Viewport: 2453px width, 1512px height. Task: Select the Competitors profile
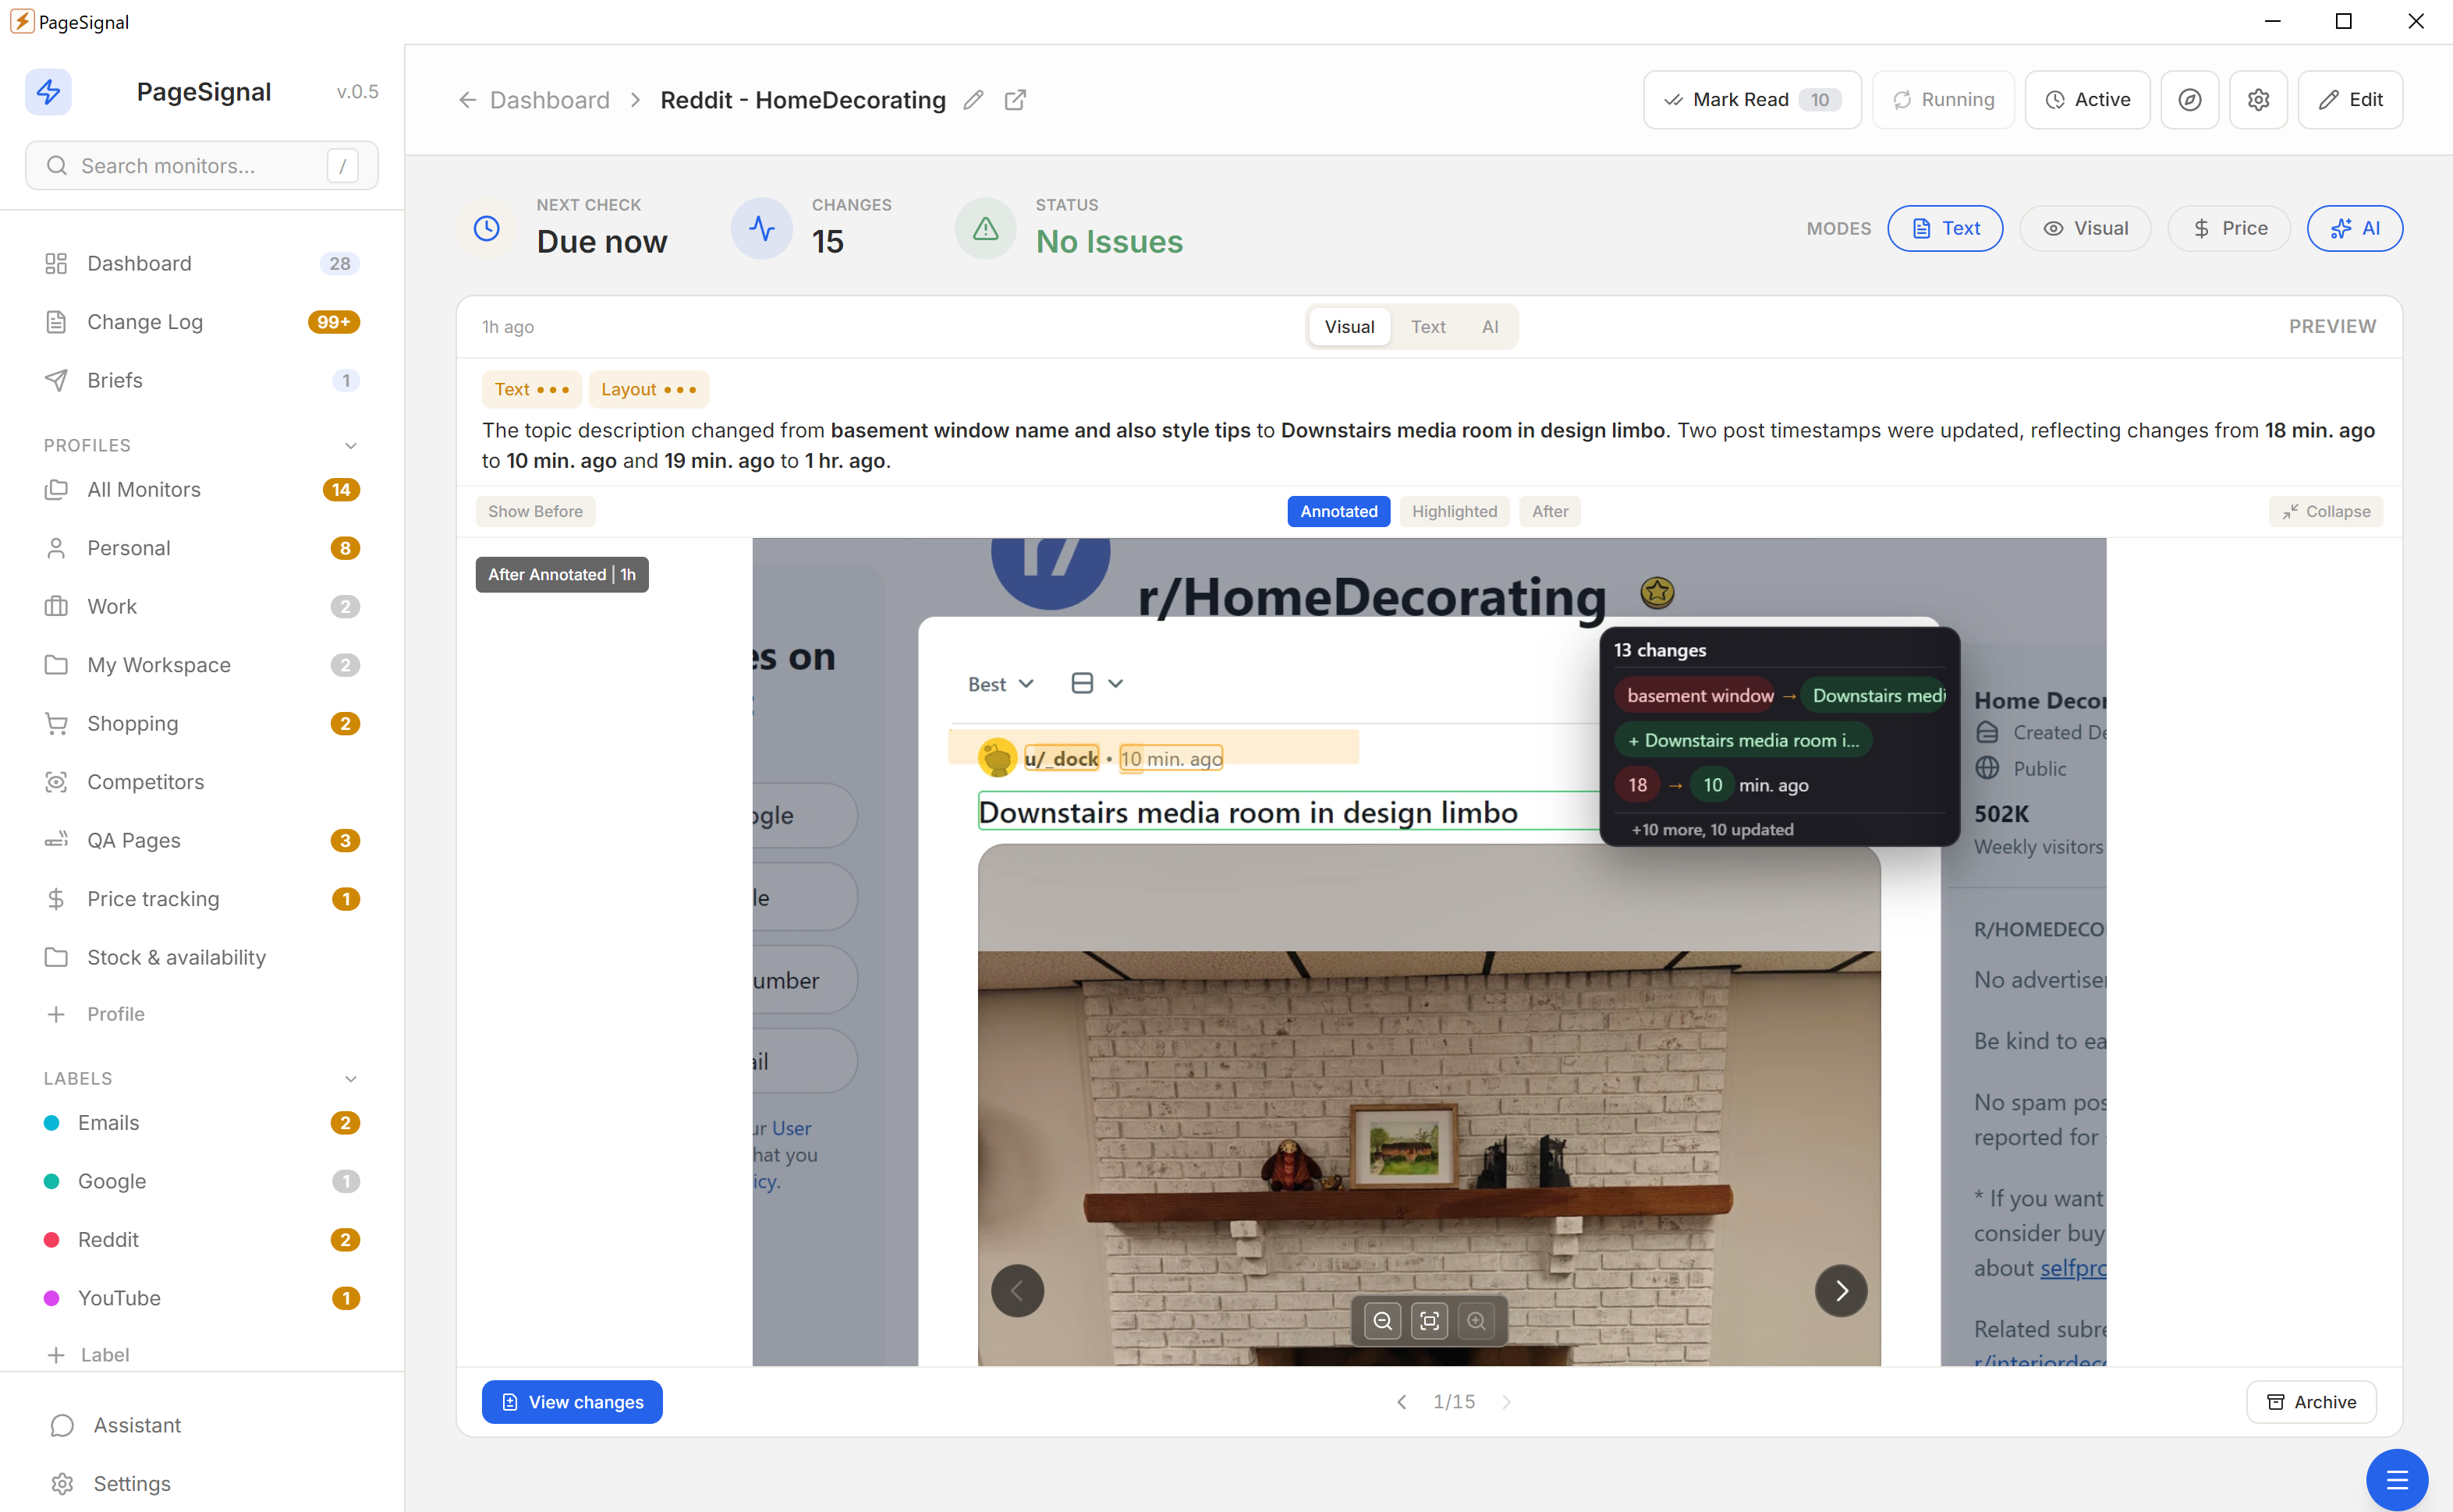pyautogui.click(x=202, y=782)
